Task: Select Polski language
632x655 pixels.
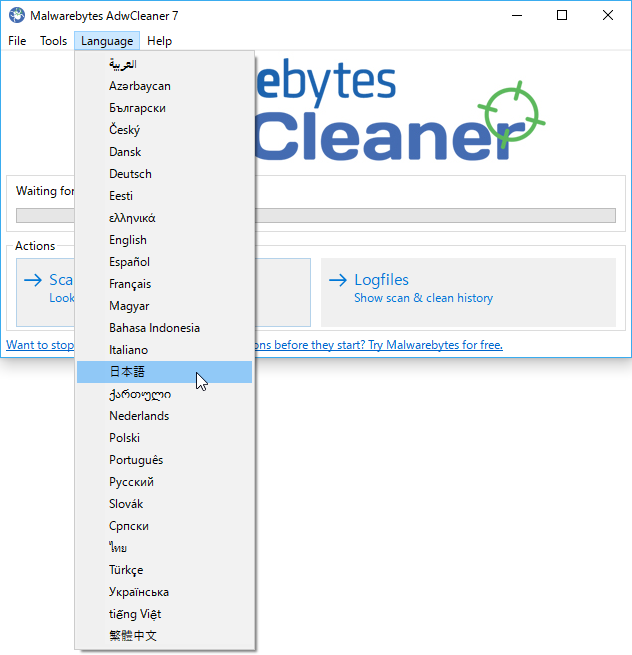Action: [x=165, y=438]
